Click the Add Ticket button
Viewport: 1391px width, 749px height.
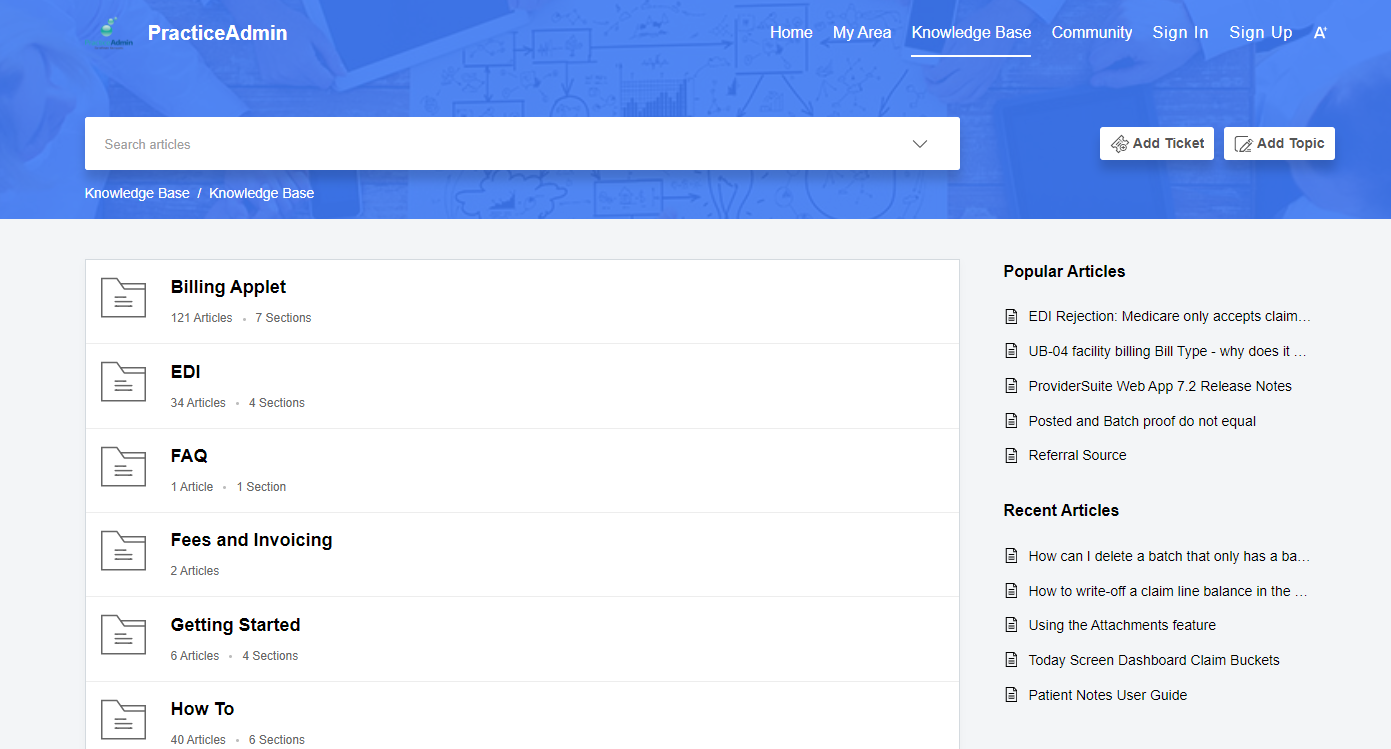[x=1157, y=143]
